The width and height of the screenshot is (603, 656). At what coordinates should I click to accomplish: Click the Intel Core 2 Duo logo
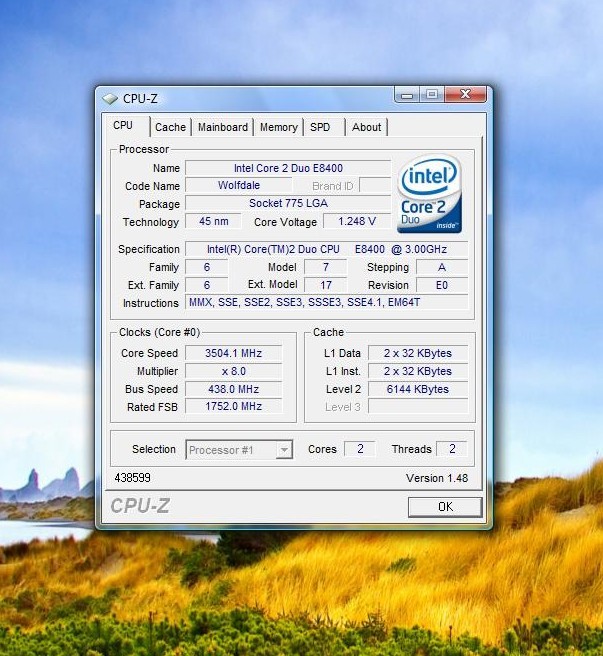(429, 193)
